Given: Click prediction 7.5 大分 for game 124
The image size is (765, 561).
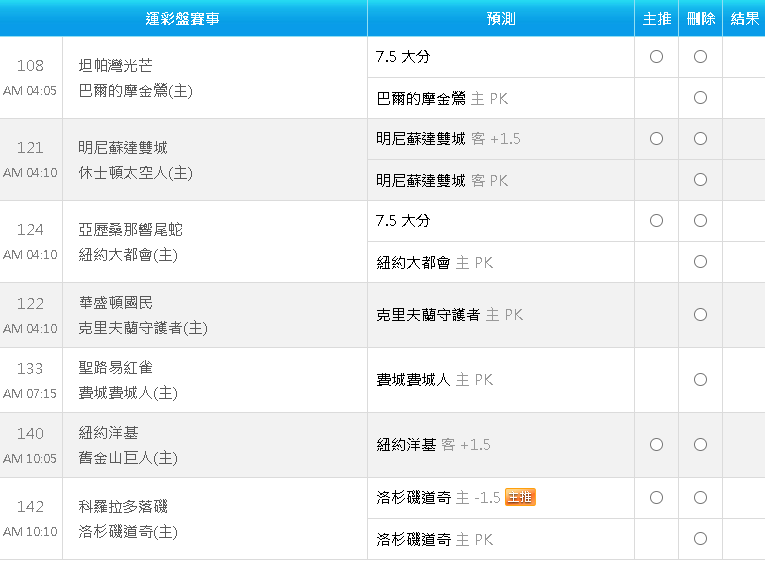Looking at the screenshot, I should (403, 220).
